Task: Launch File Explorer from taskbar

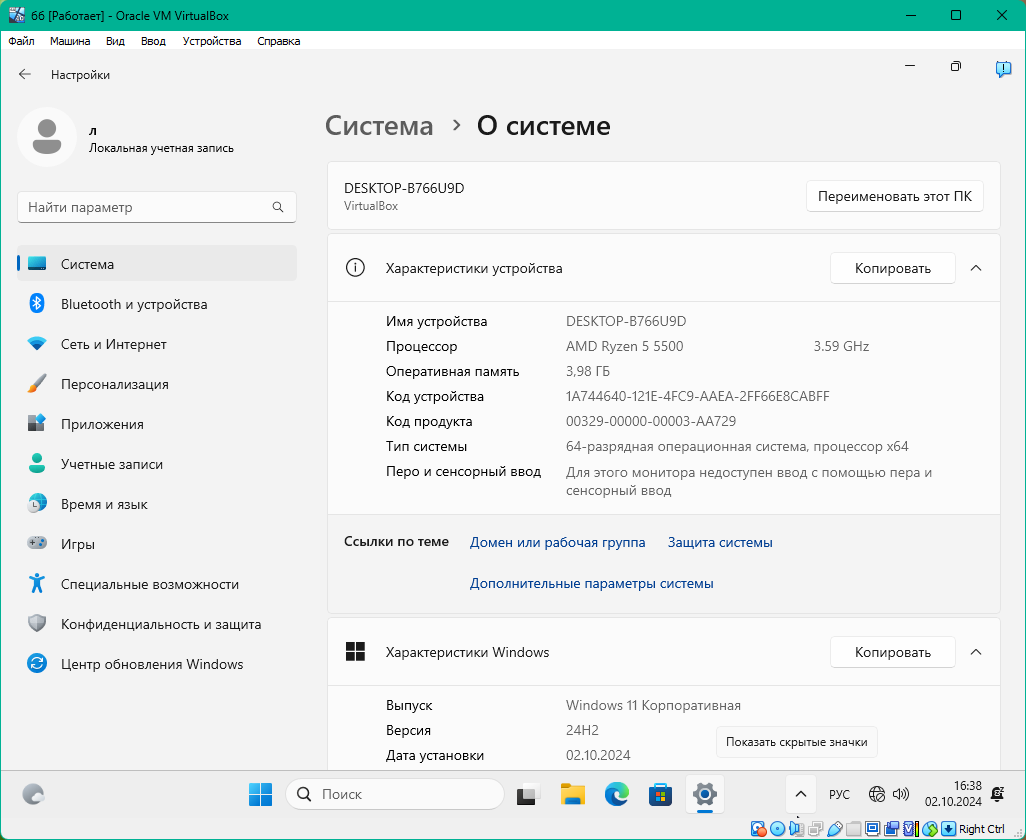Action: [x=573, y=794]
